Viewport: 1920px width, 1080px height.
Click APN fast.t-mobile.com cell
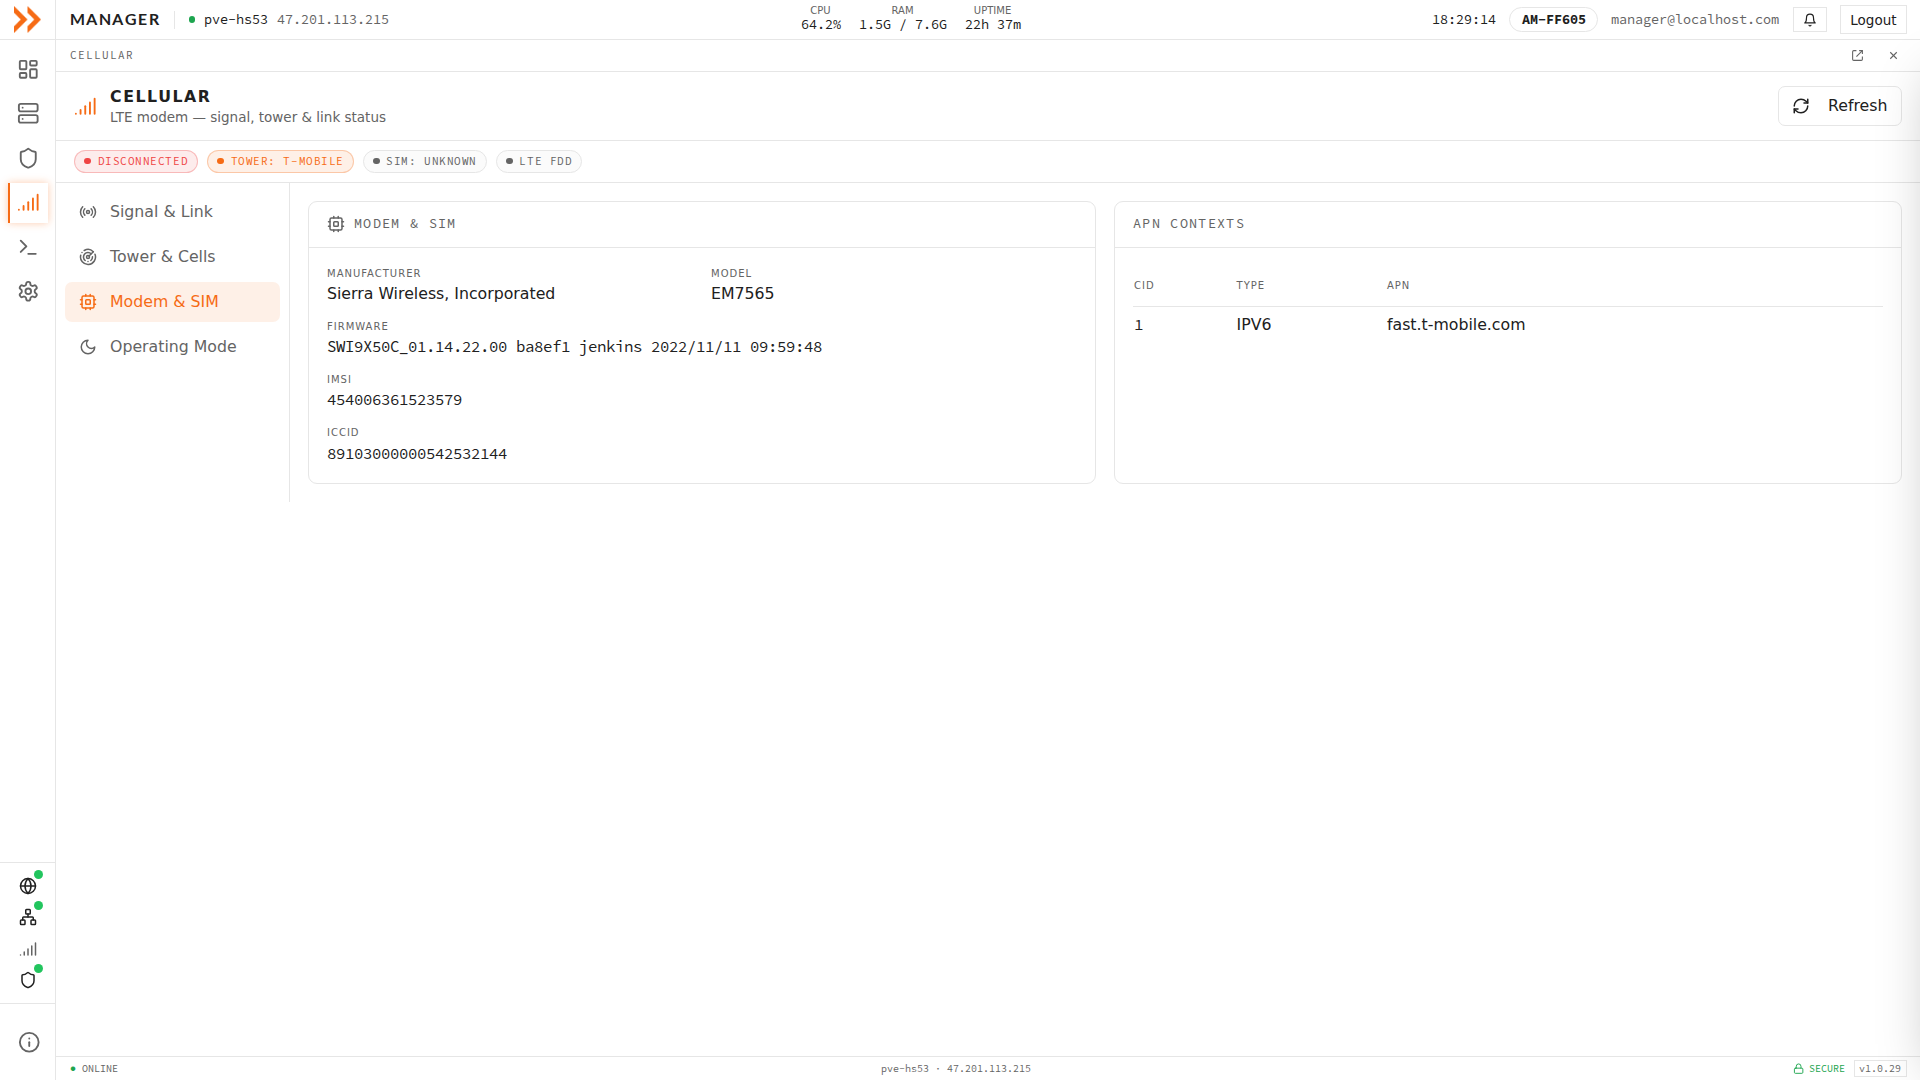(1455, 325)
